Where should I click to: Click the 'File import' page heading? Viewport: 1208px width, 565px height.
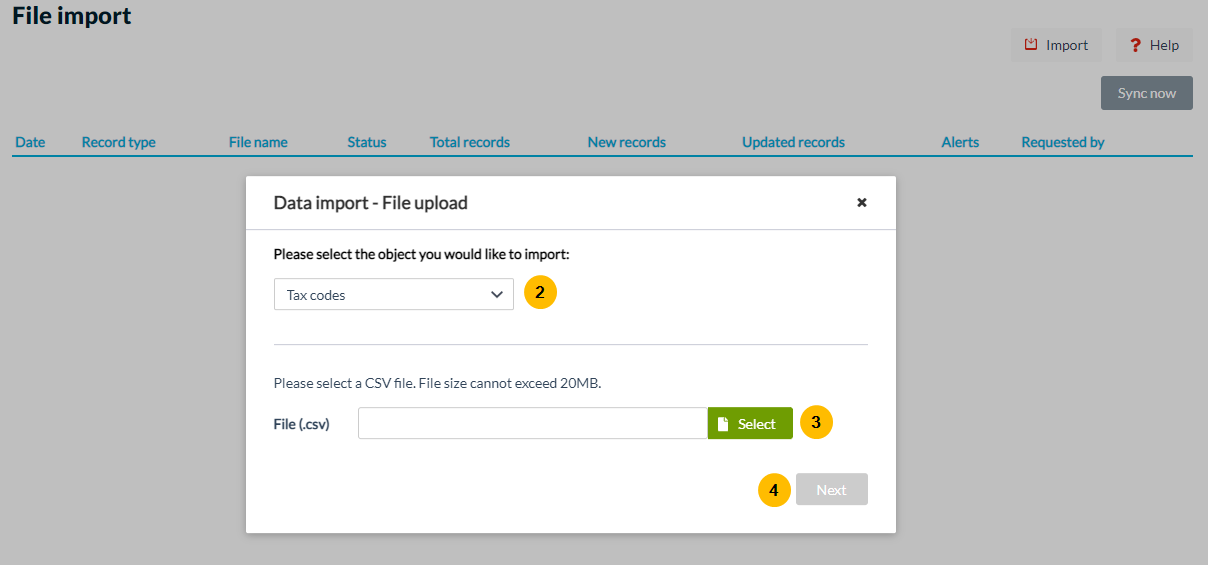point(72,15)
